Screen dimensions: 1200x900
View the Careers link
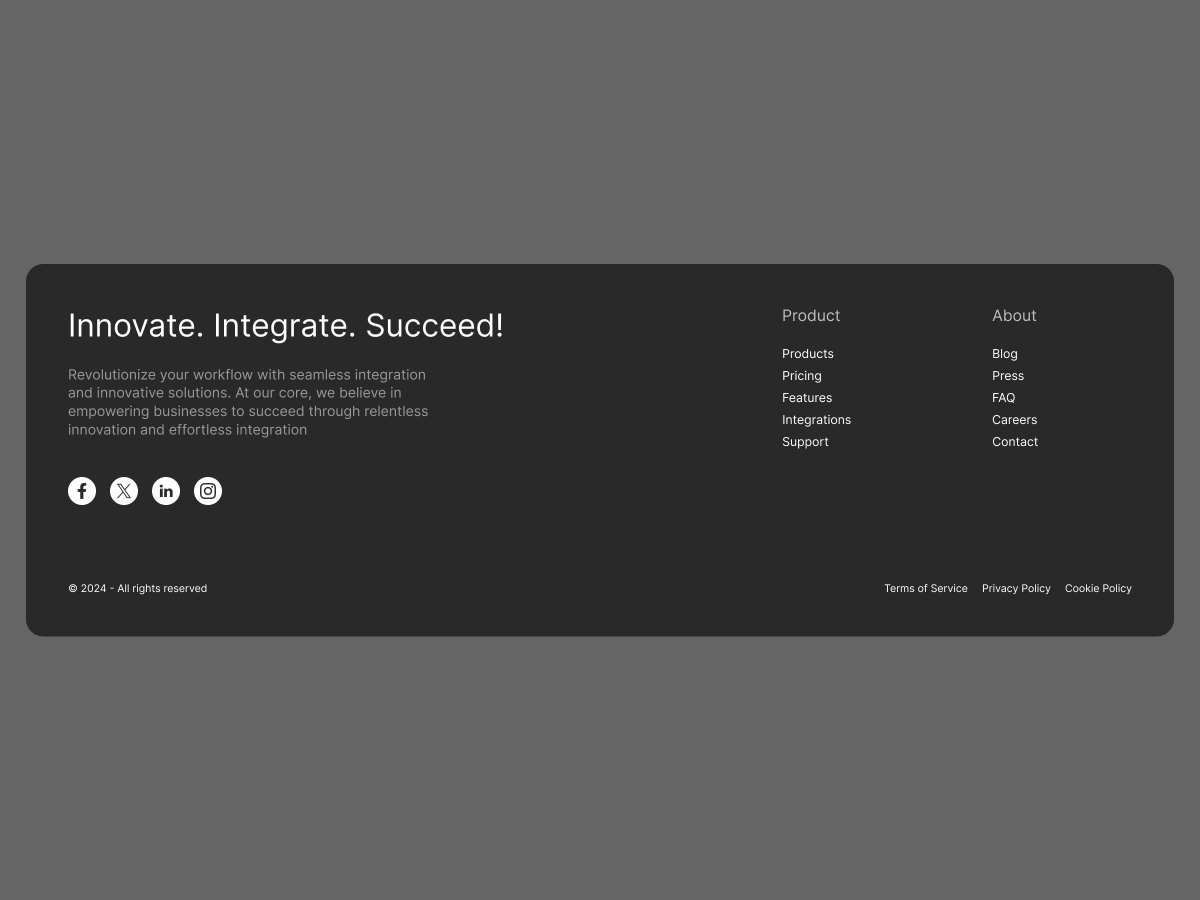[1014, 420]
